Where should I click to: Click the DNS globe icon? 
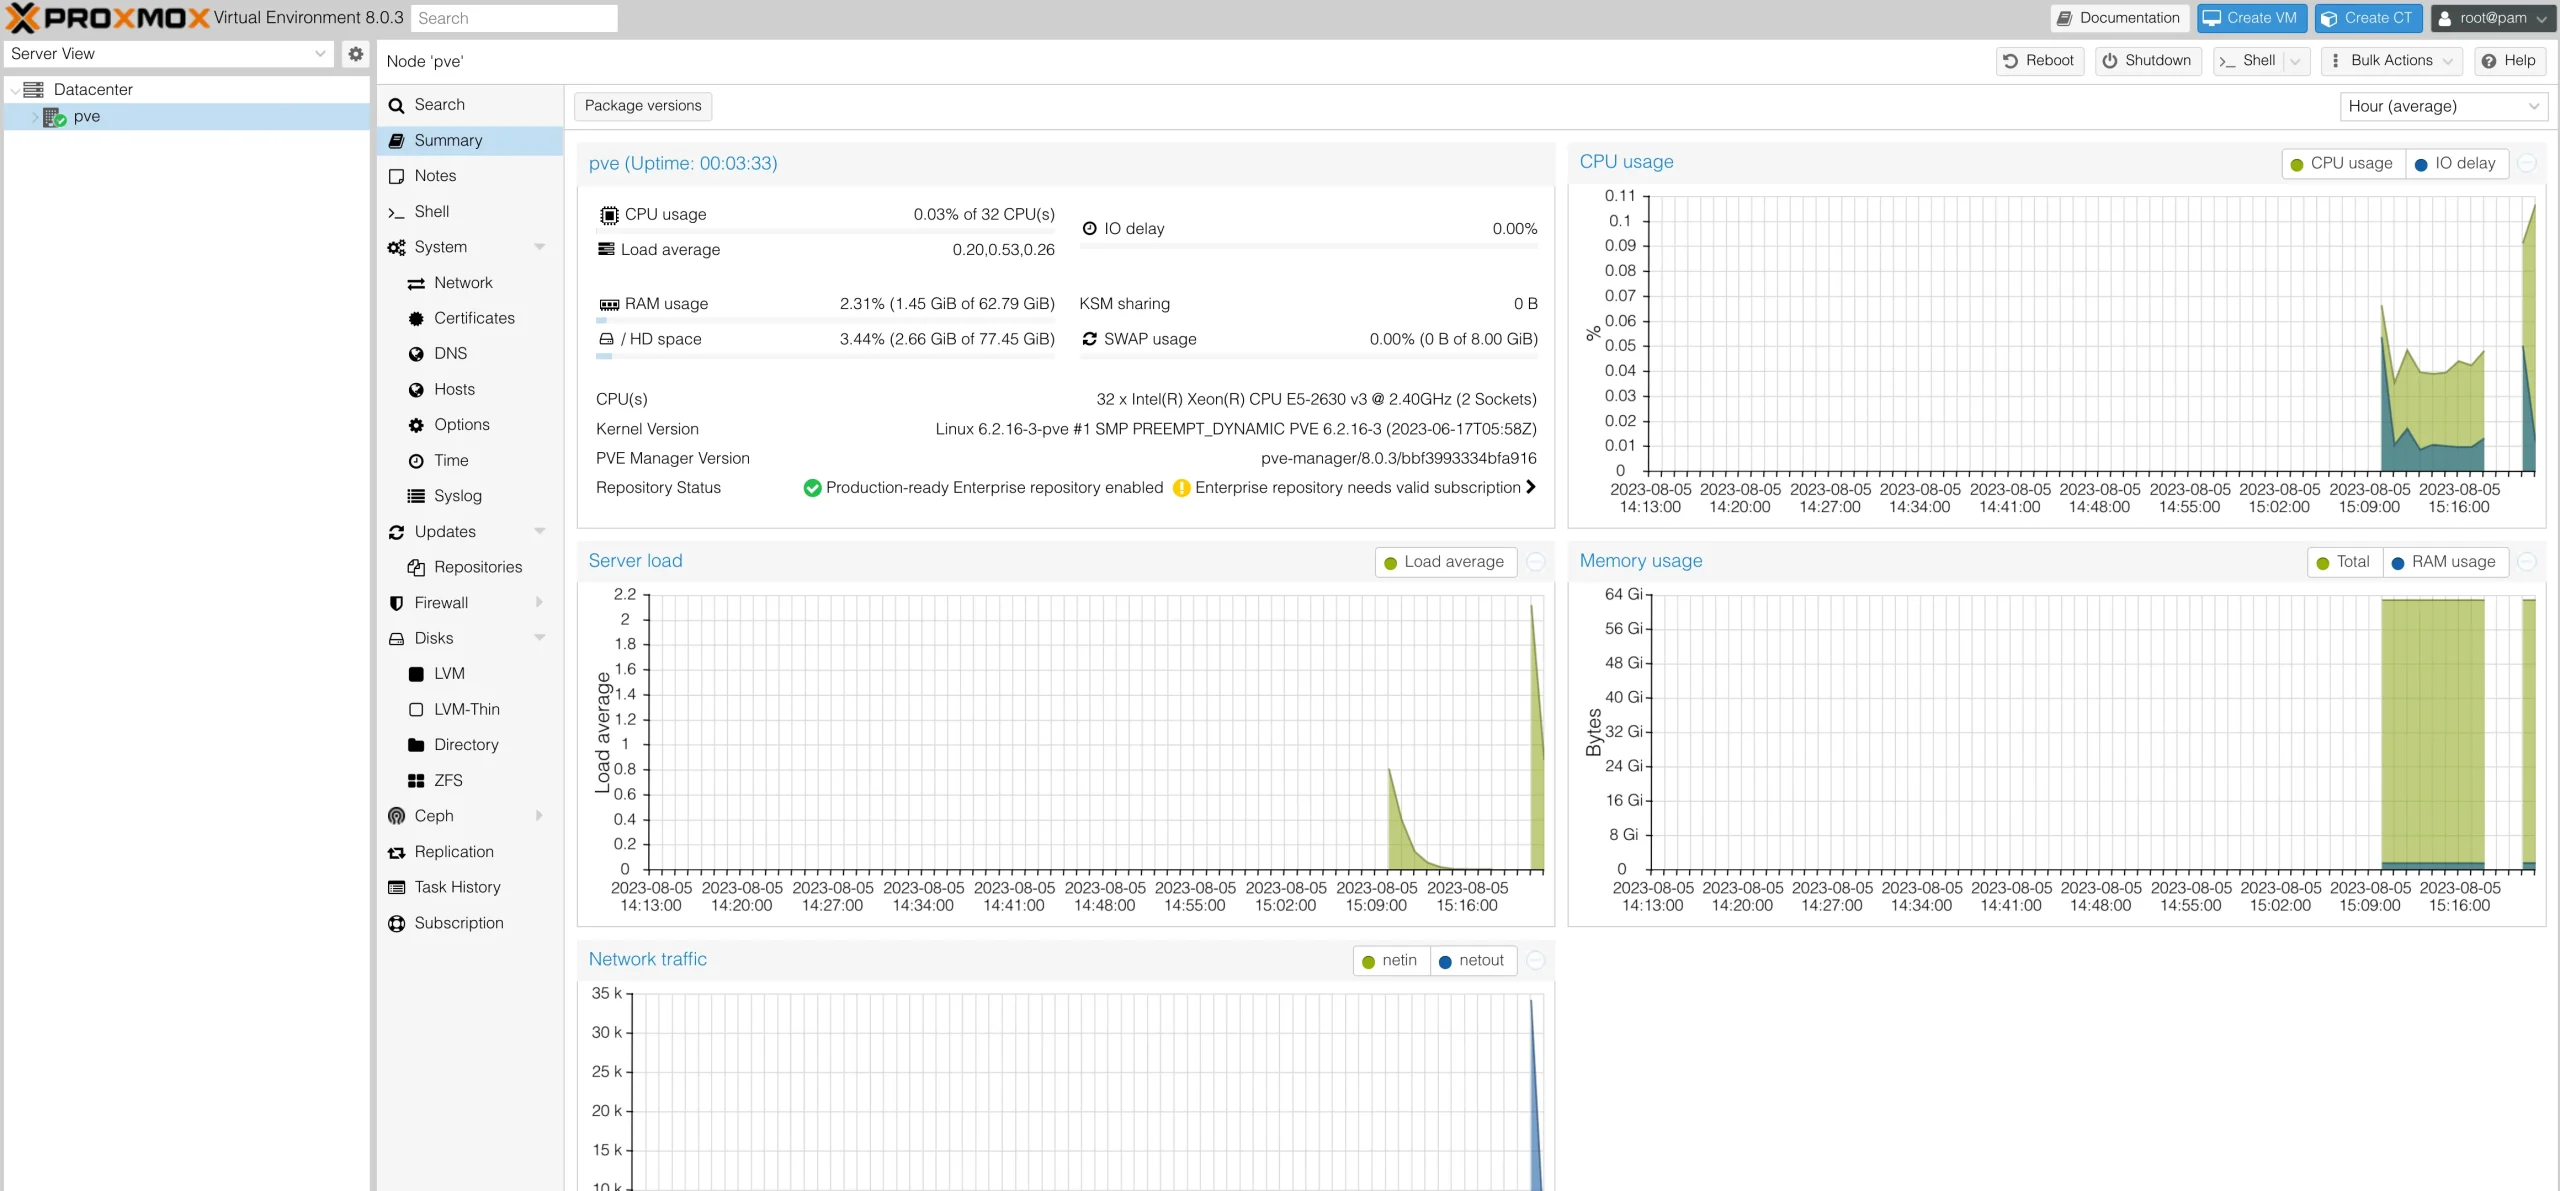pyautogui.click(x=416, y=354)
